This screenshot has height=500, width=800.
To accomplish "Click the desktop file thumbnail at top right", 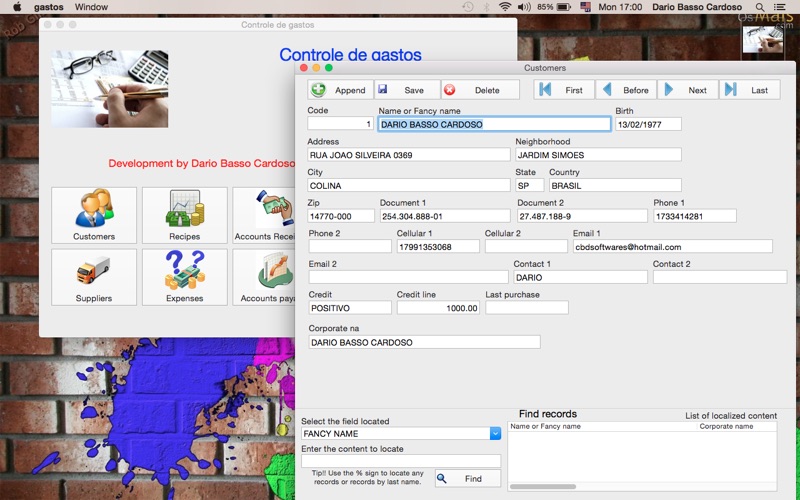I will tap(763, 40).
